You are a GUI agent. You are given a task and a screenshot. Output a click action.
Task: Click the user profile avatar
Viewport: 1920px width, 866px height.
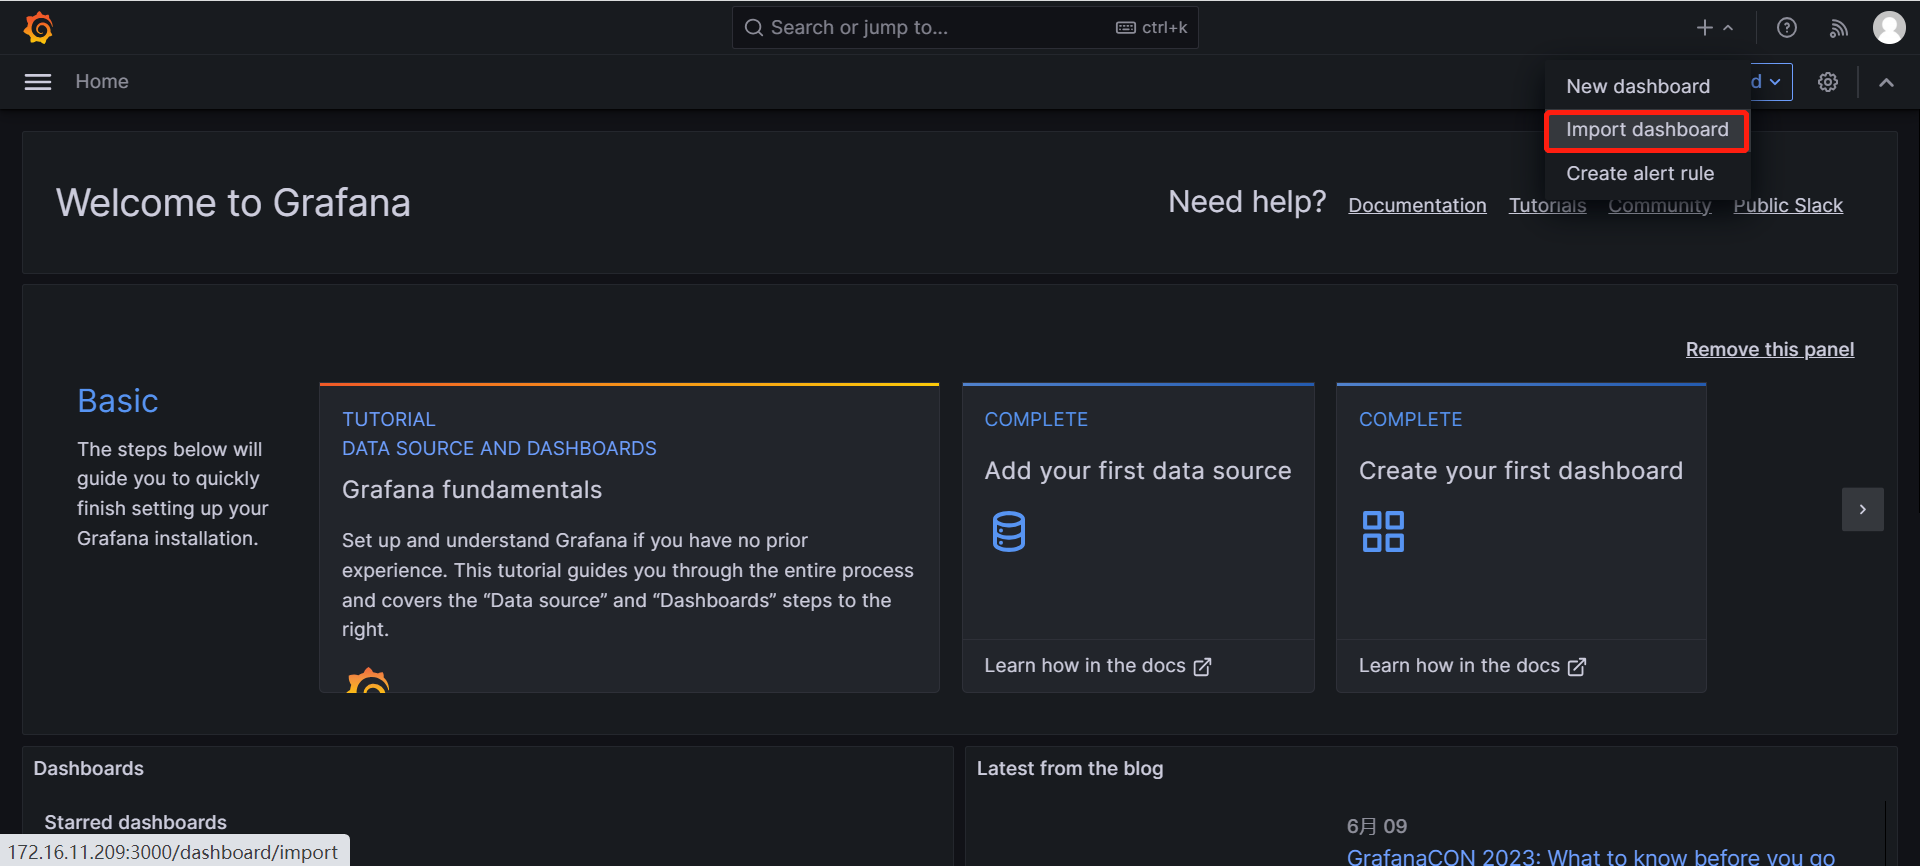[1888, 28]
